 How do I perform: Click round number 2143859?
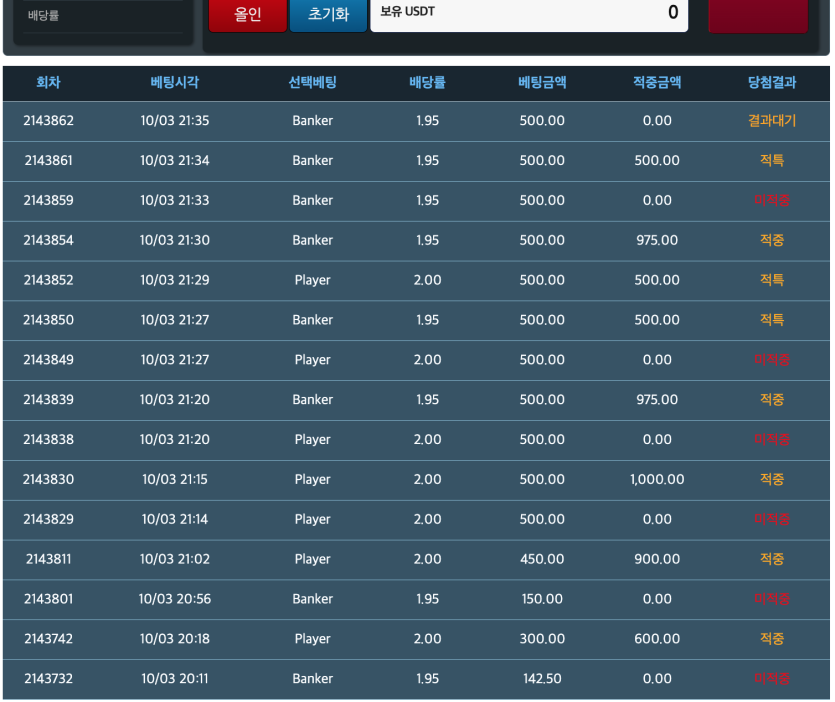[48, 201]
